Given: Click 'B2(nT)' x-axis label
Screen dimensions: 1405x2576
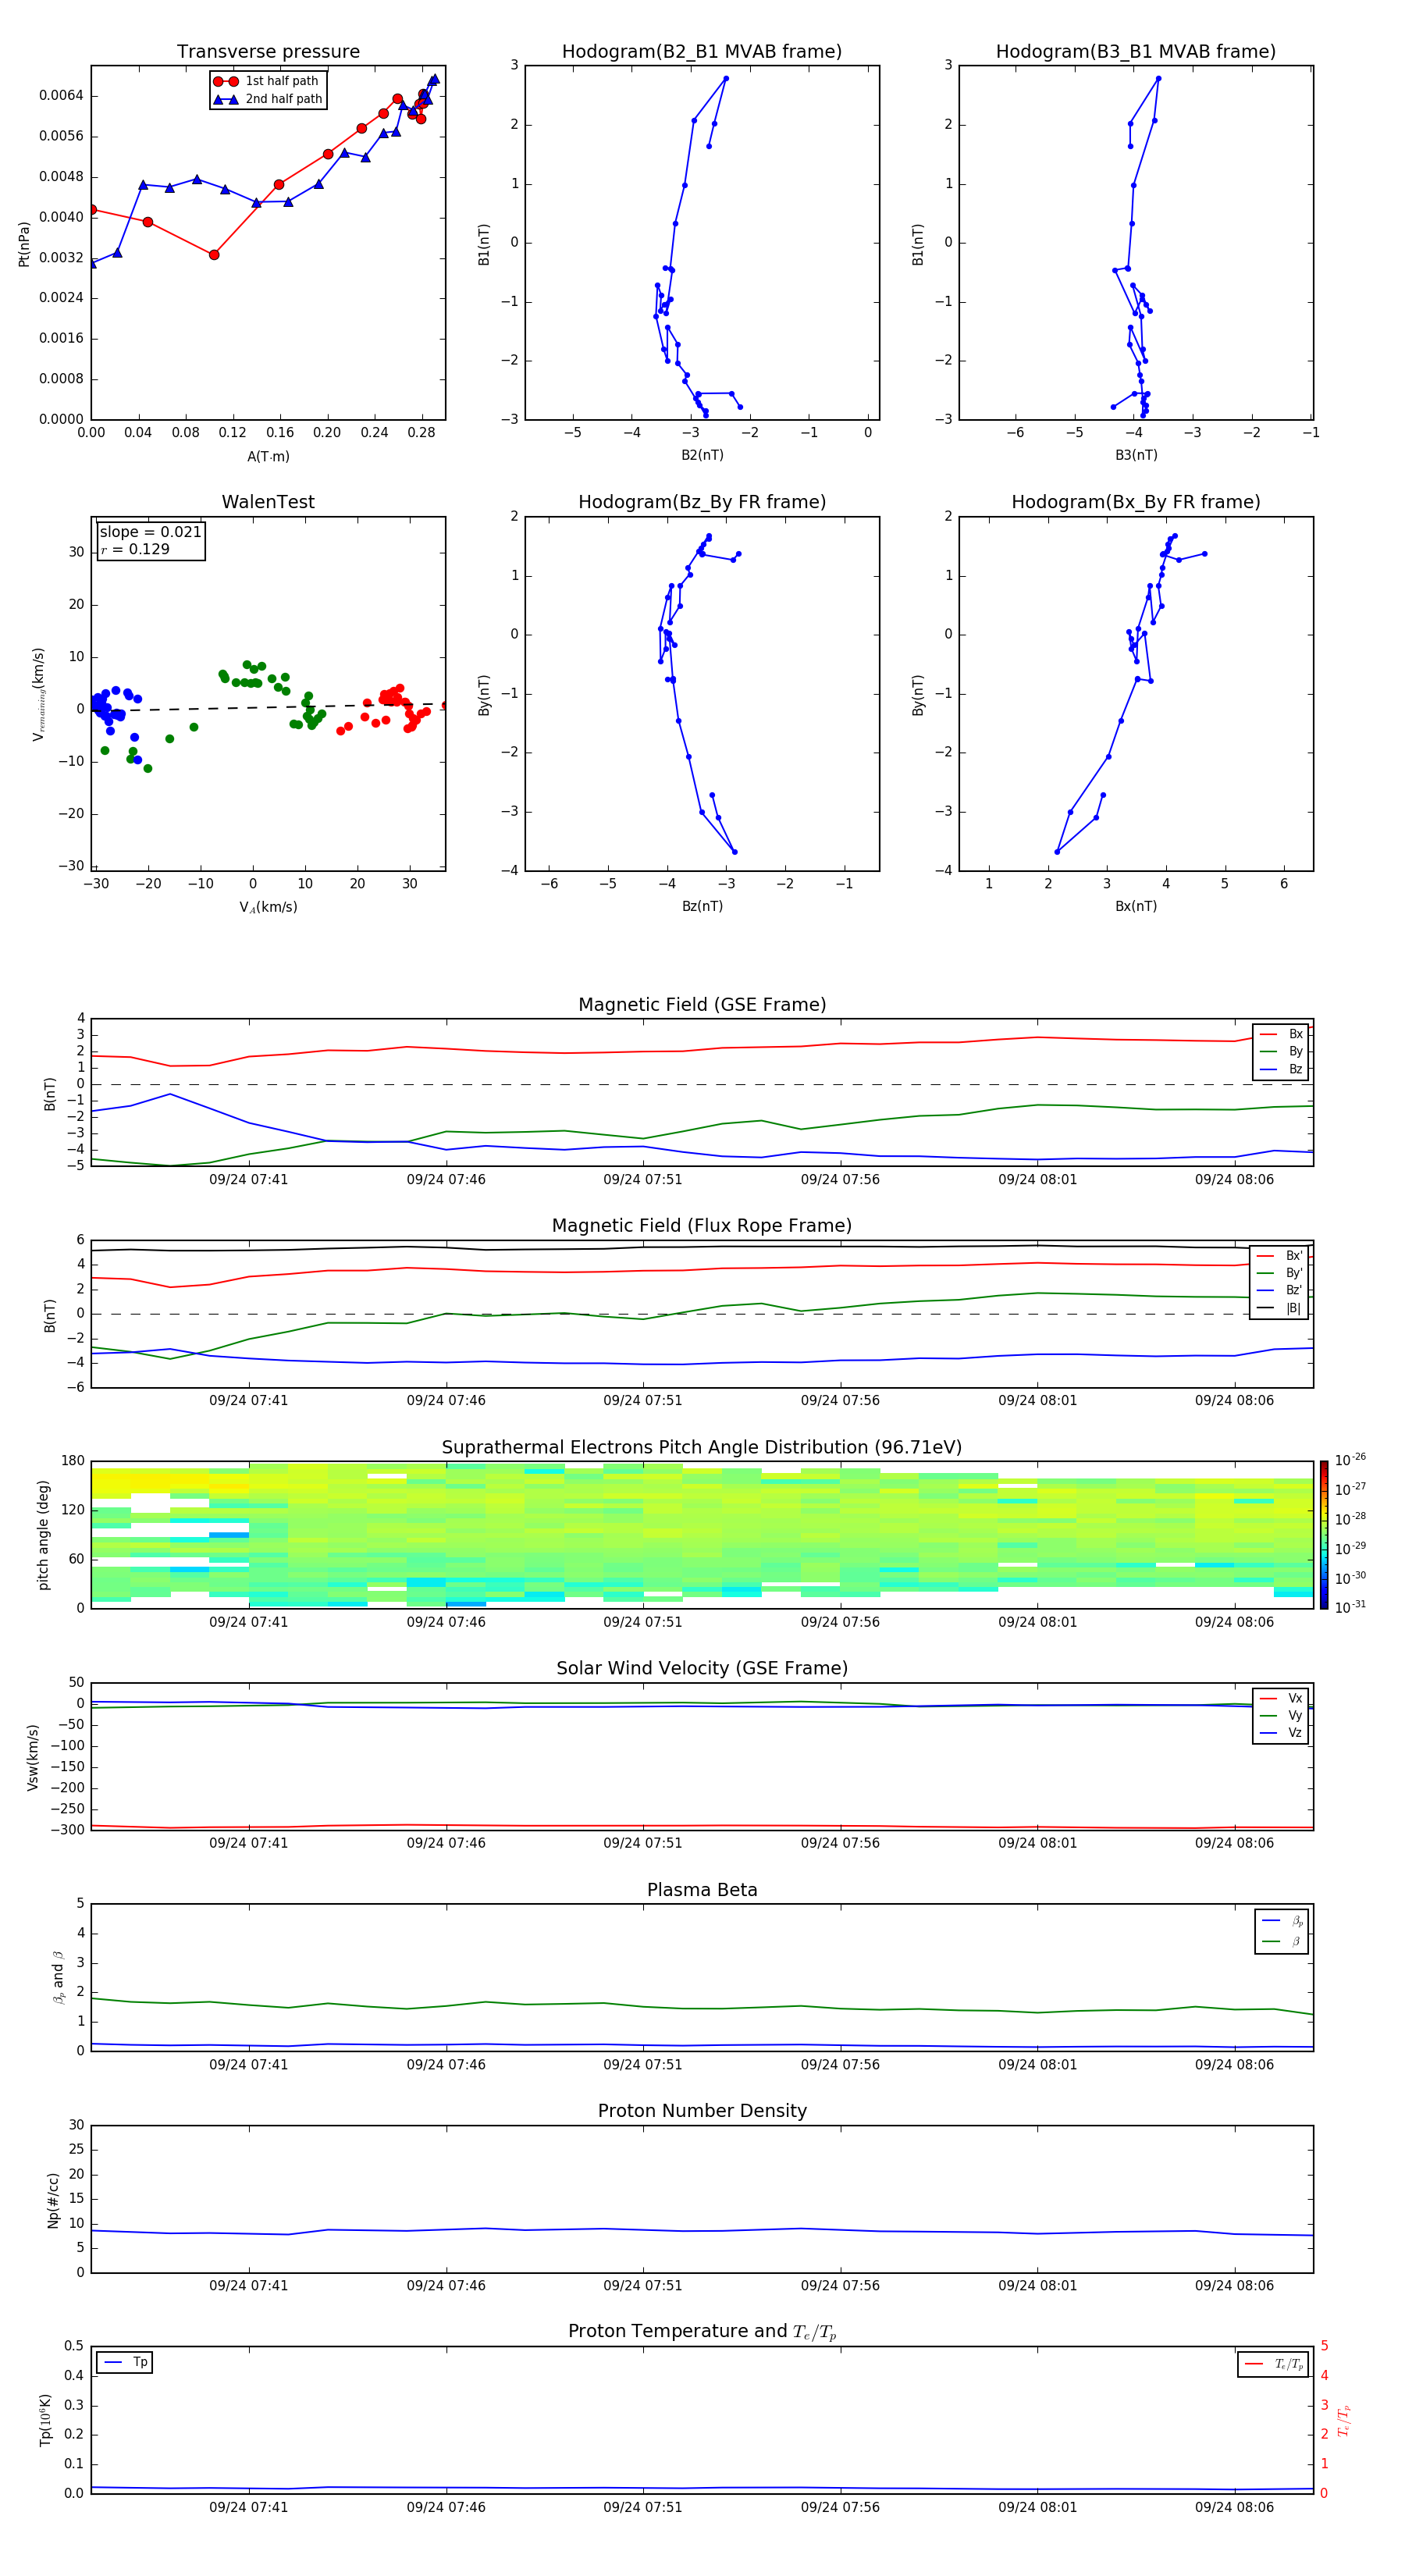Looking at the screenshot, I should point(702,455).
